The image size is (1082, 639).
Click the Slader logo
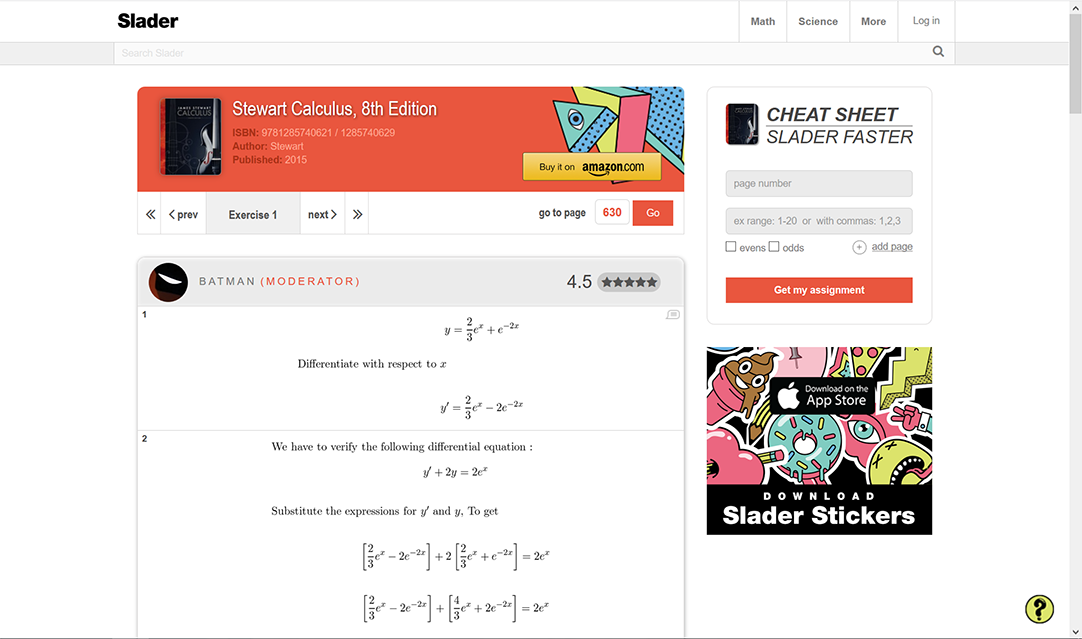pyautogui.click(x=148, y=21)
